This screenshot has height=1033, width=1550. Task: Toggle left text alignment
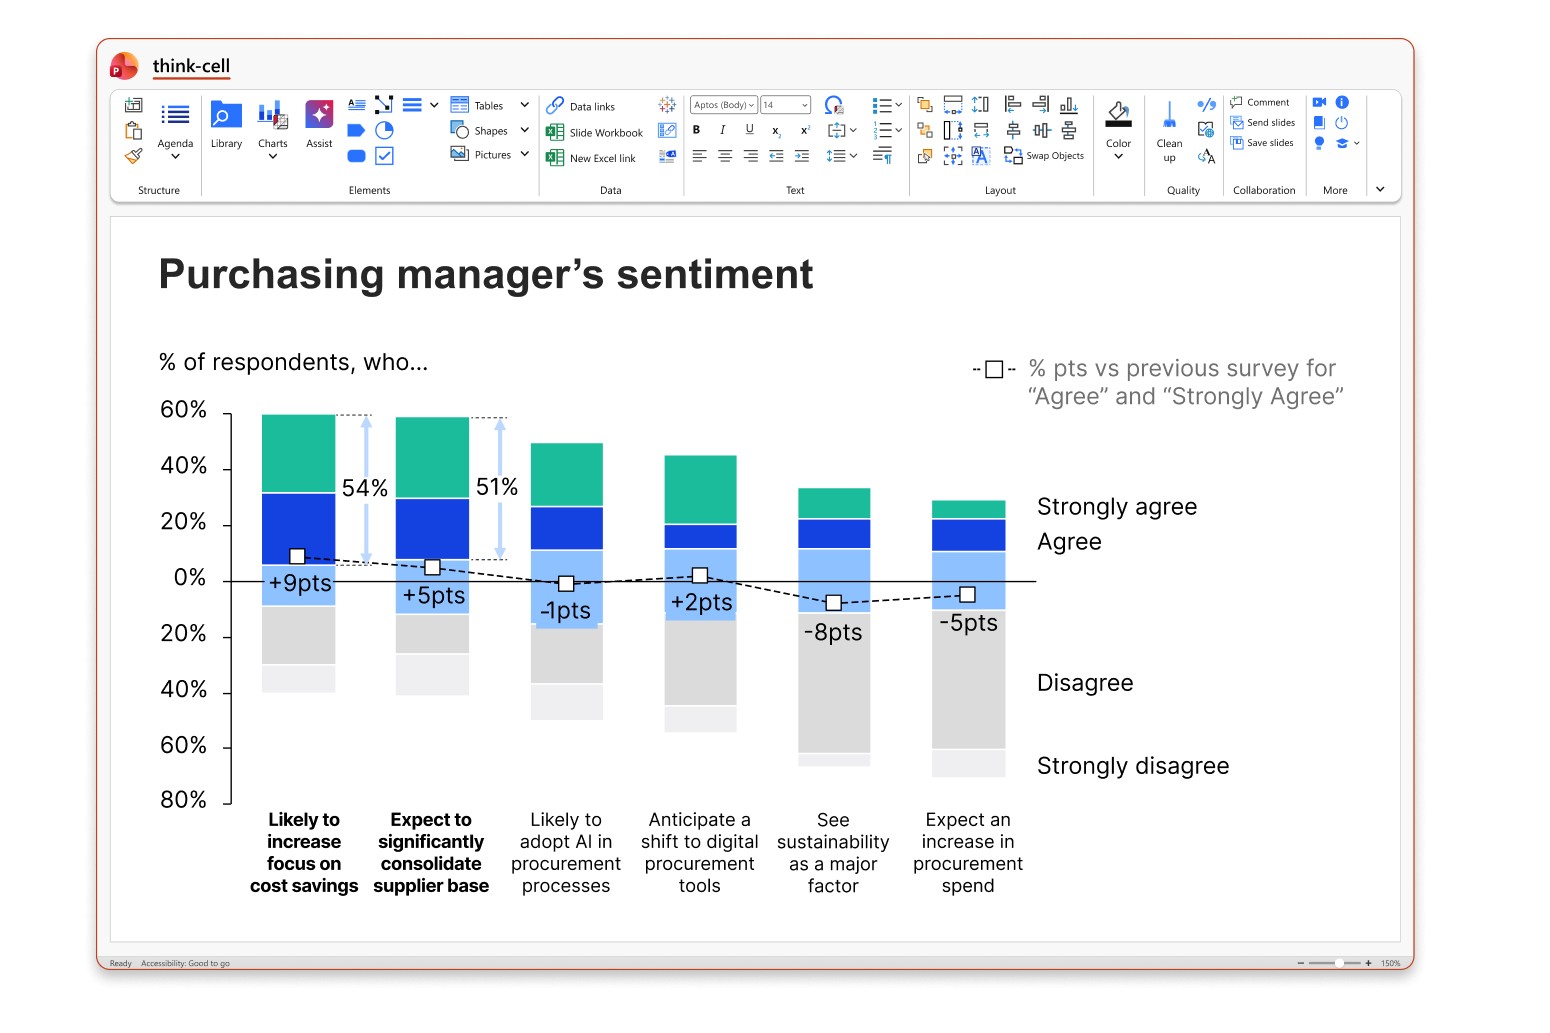[x=699, y=156]
